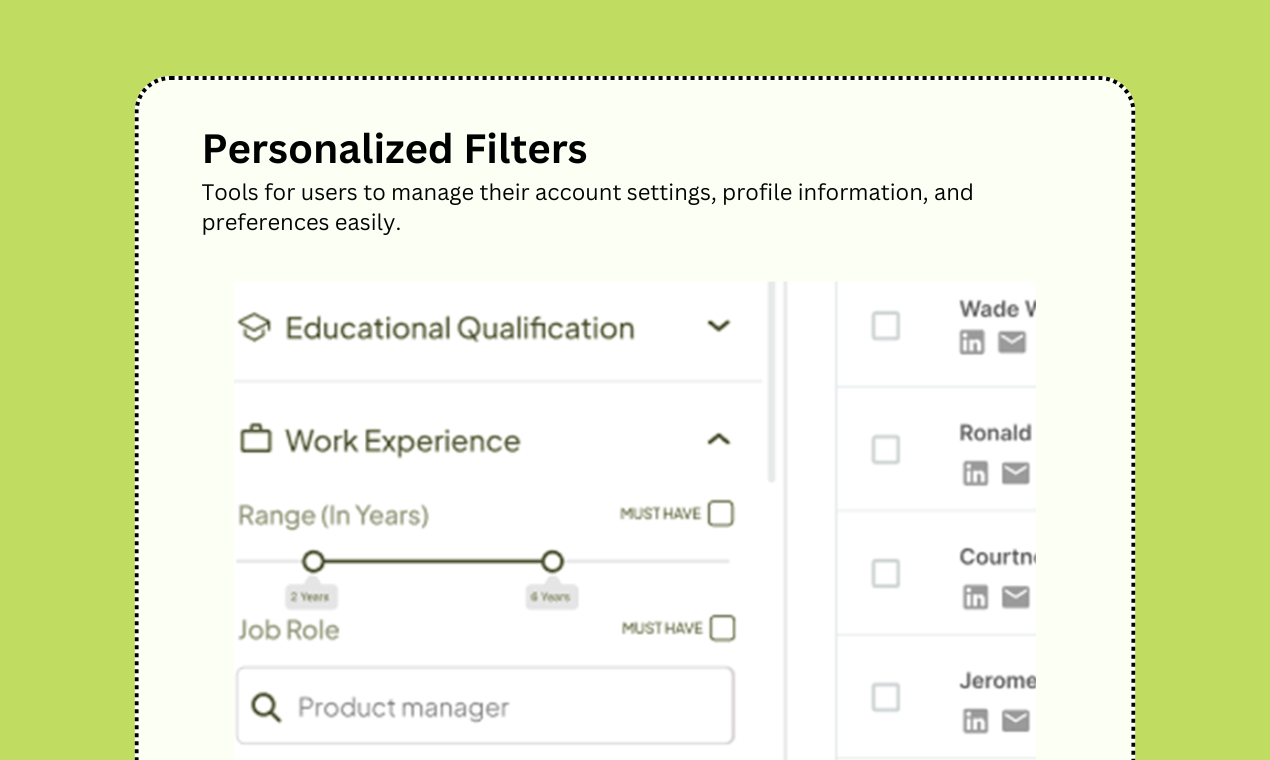The height and width of the screenshot is (760, 1270).
Task: Select the checkbox next to Wade
Action: tap(885, 326)
